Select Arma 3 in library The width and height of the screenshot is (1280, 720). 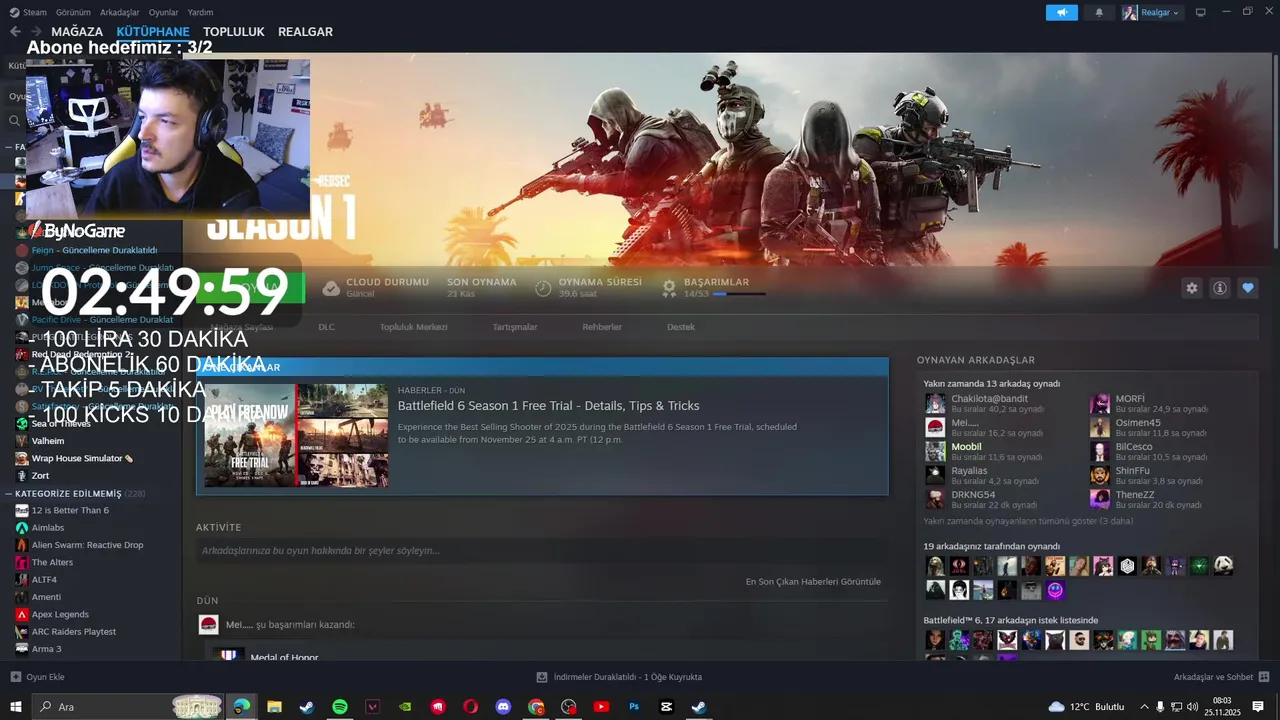(46, 649)
